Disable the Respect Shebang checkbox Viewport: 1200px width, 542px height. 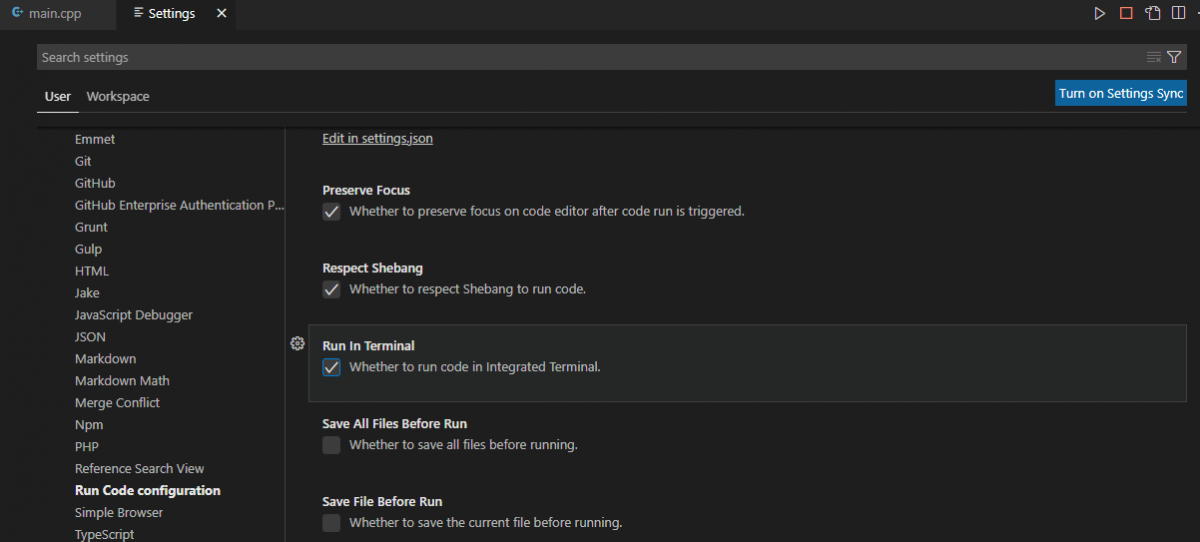tap(332, 290)
